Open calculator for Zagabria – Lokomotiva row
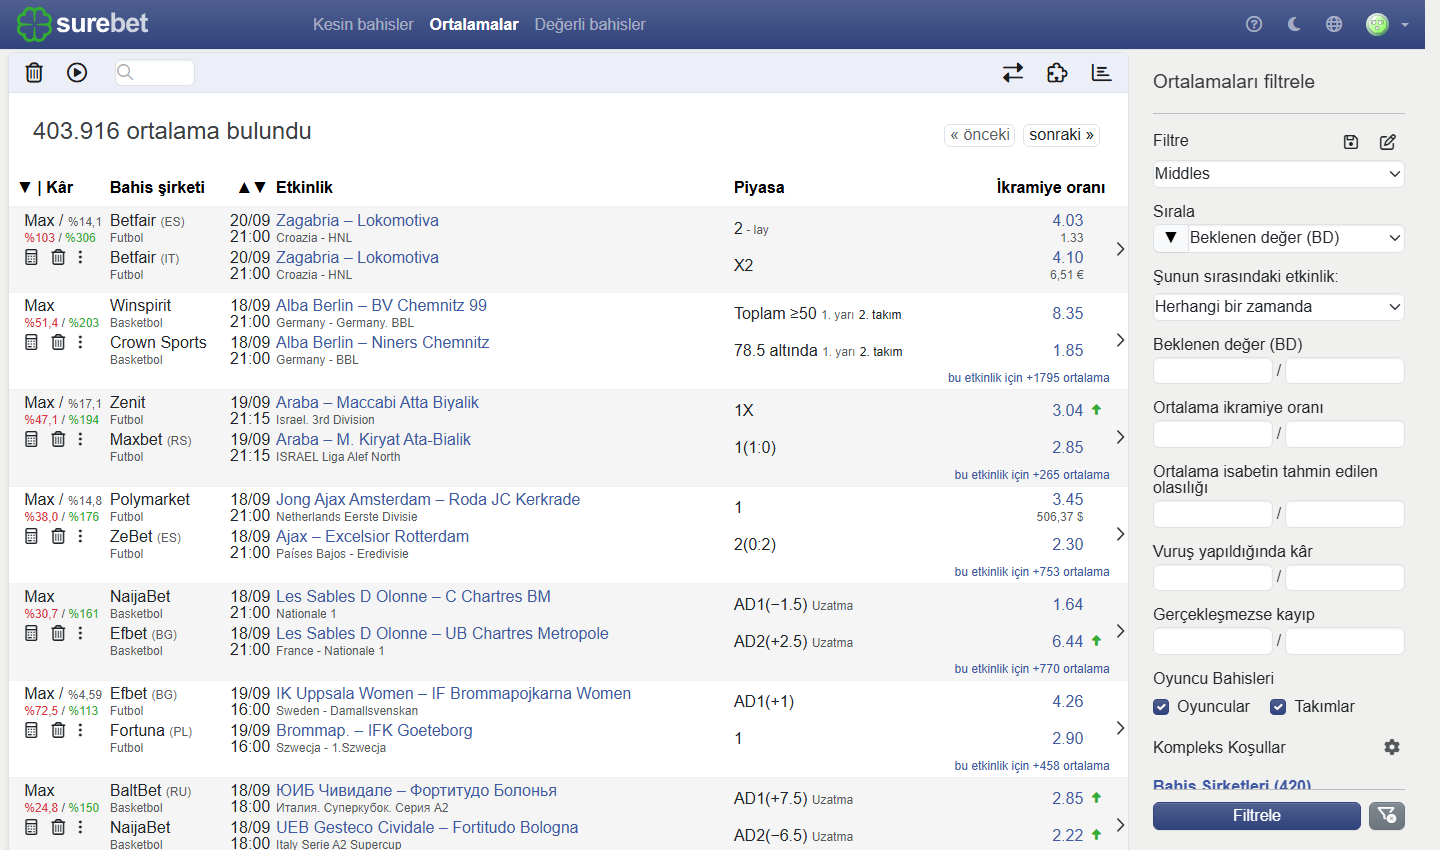 pyautogui.click(x=31, y=258)
